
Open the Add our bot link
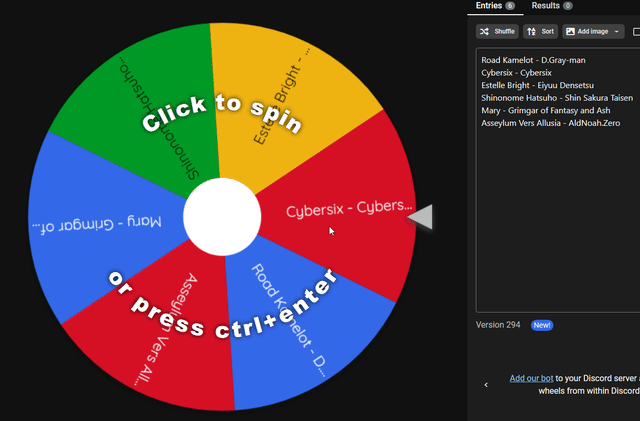[531, 378]
